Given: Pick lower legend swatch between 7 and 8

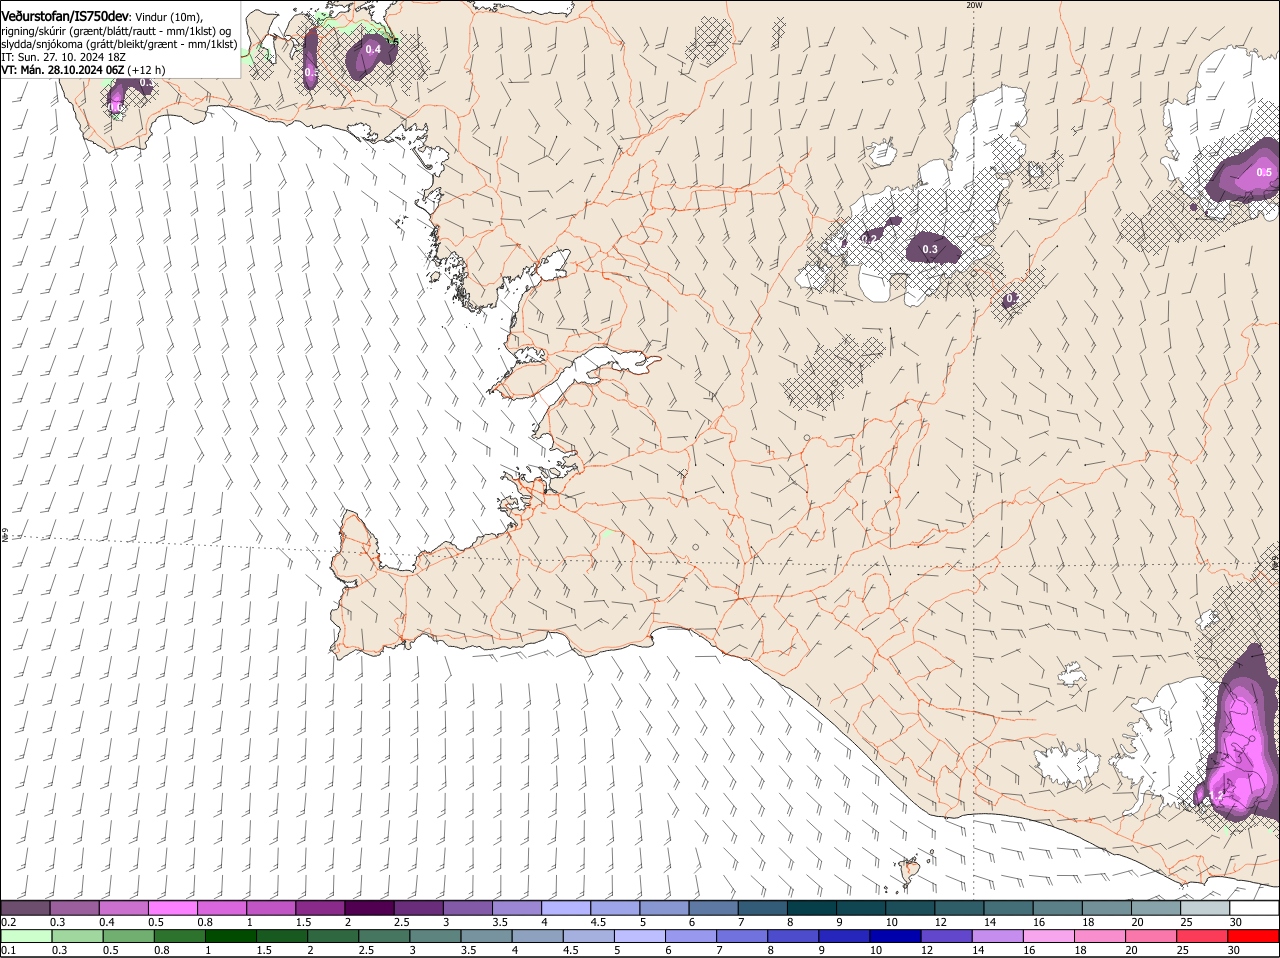Looking at the screenshot, I should pyautogui.click(x=742, y=936).
